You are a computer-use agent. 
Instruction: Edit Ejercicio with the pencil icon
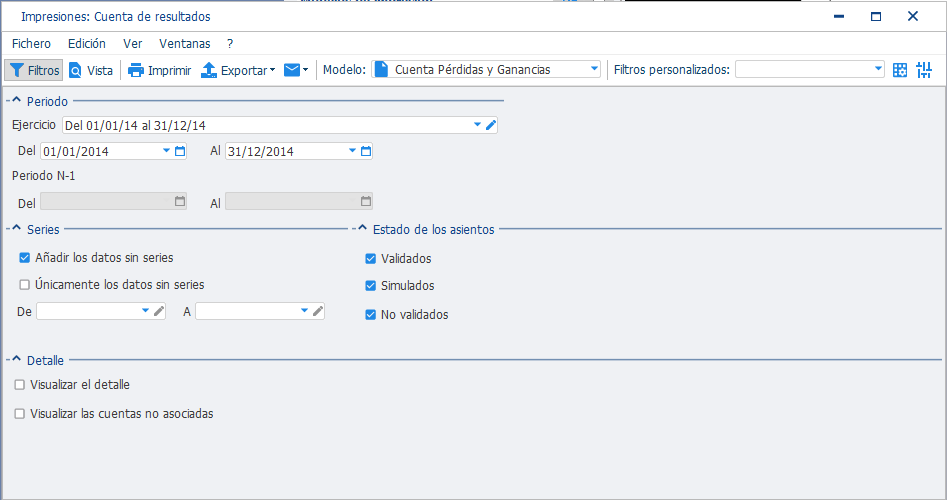[x=491, y=125]
